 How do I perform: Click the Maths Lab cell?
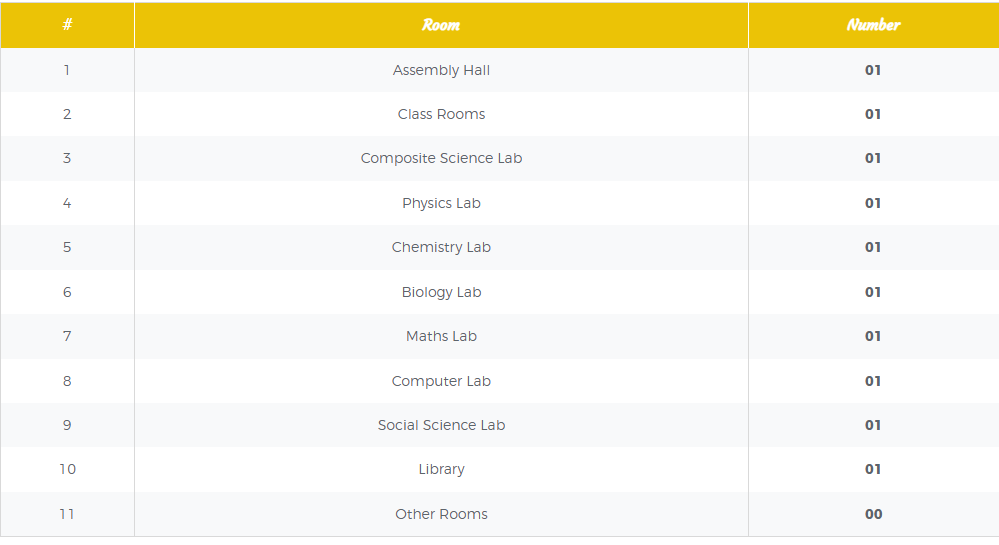(441, 336)
